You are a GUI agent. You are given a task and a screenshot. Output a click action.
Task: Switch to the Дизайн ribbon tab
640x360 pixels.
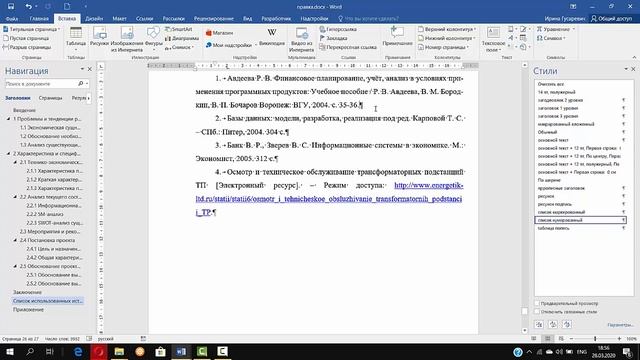pyautogui.click(x=94, y=19)
